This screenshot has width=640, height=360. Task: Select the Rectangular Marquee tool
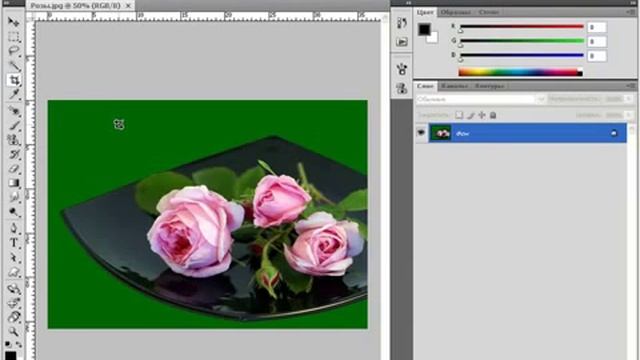[x=14, y=37]
